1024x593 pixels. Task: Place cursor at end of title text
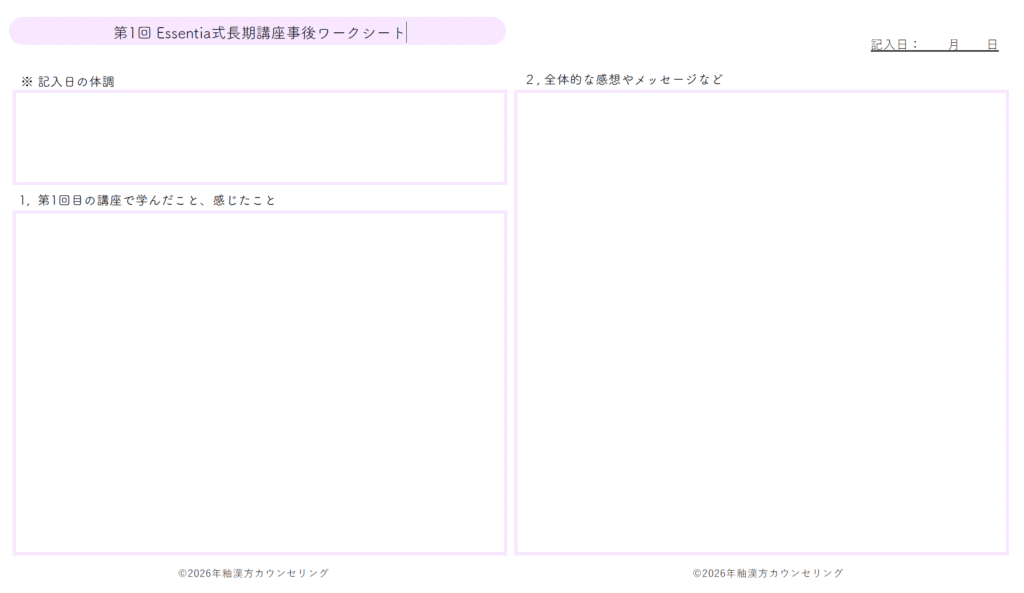coord(406,33)
